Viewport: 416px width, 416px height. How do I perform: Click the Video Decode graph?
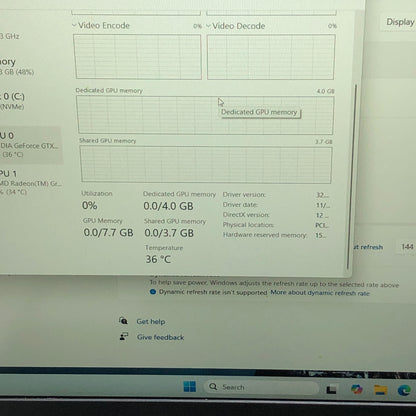pos(271,57)
